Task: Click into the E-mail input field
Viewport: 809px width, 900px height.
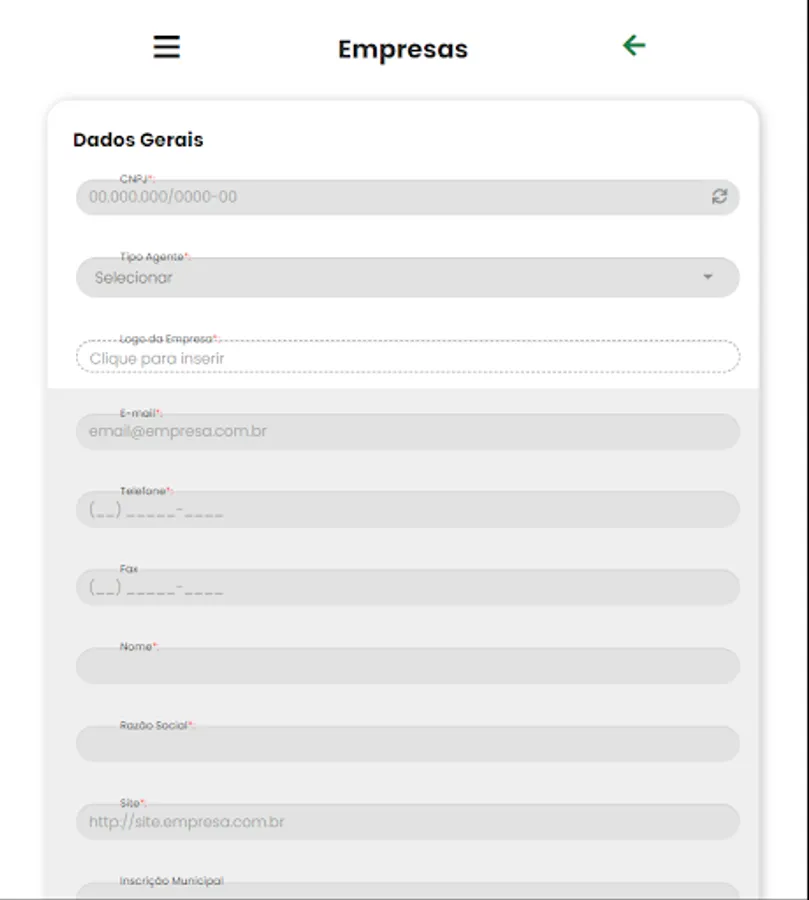Action: click(x=407, y=432)
